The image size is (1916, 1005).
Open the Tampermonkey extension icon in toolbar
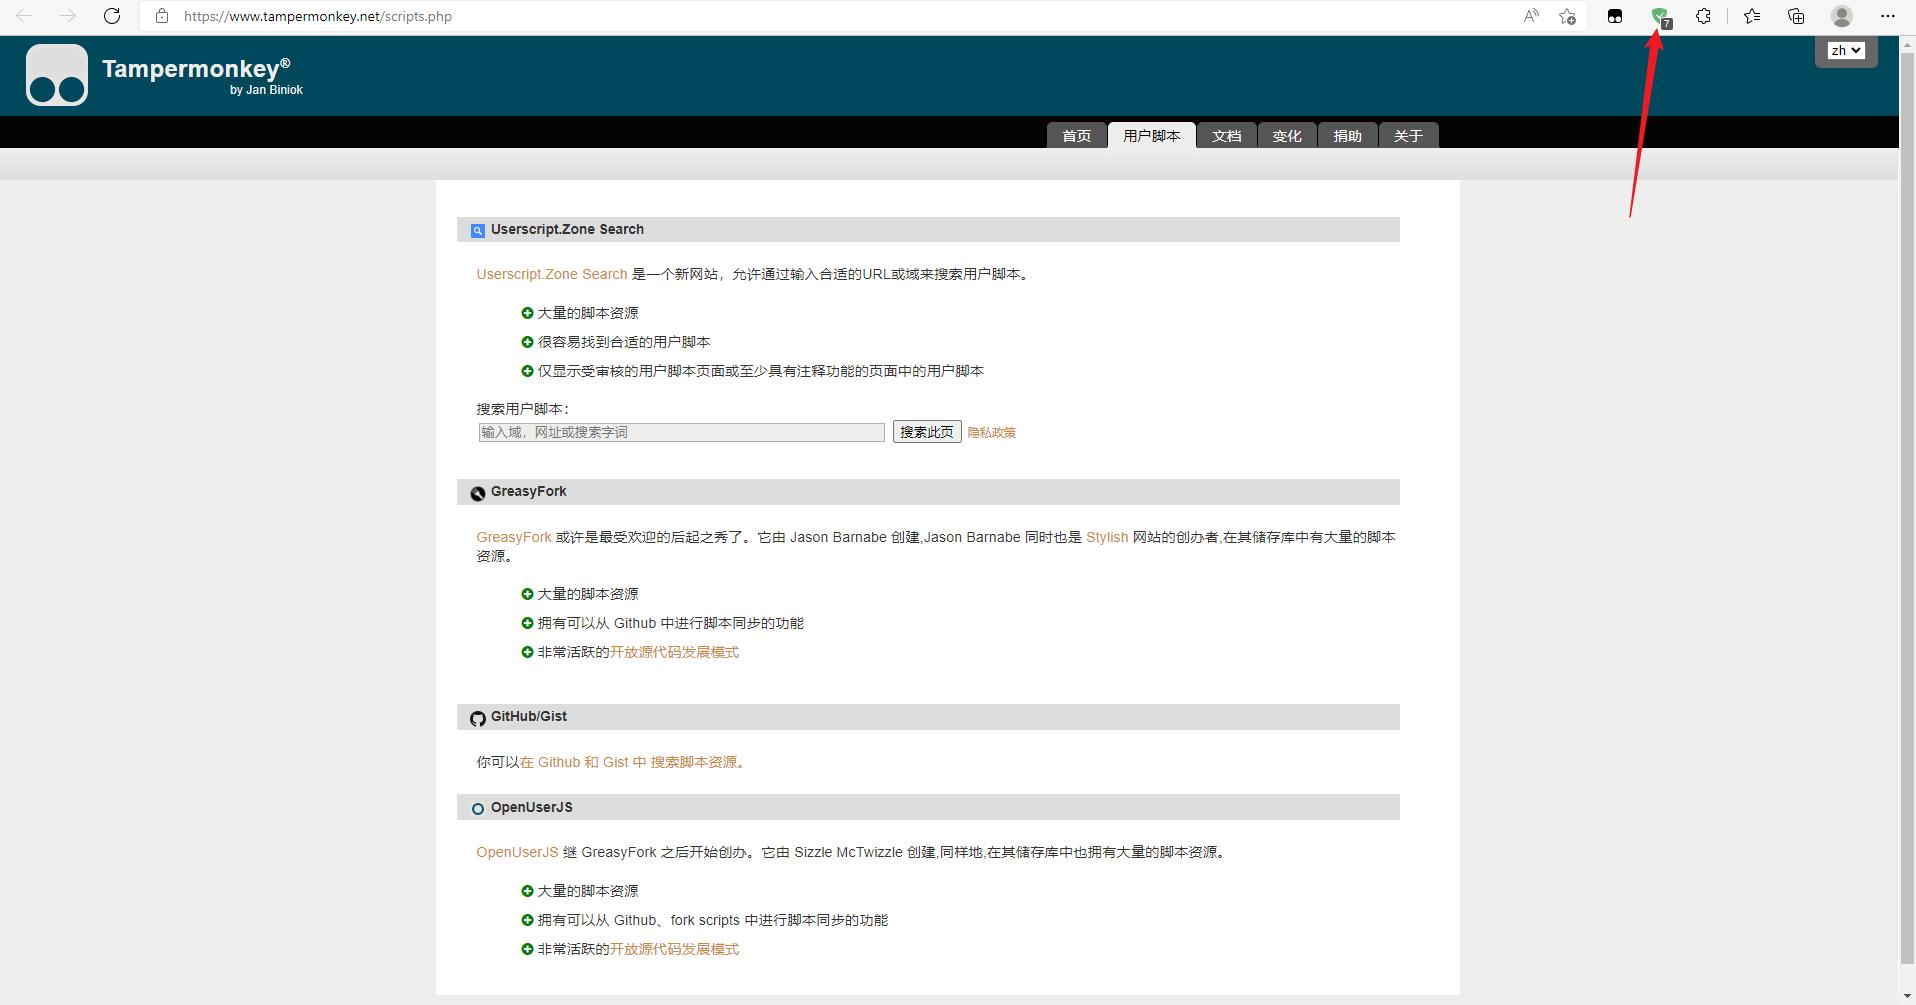1615,16
